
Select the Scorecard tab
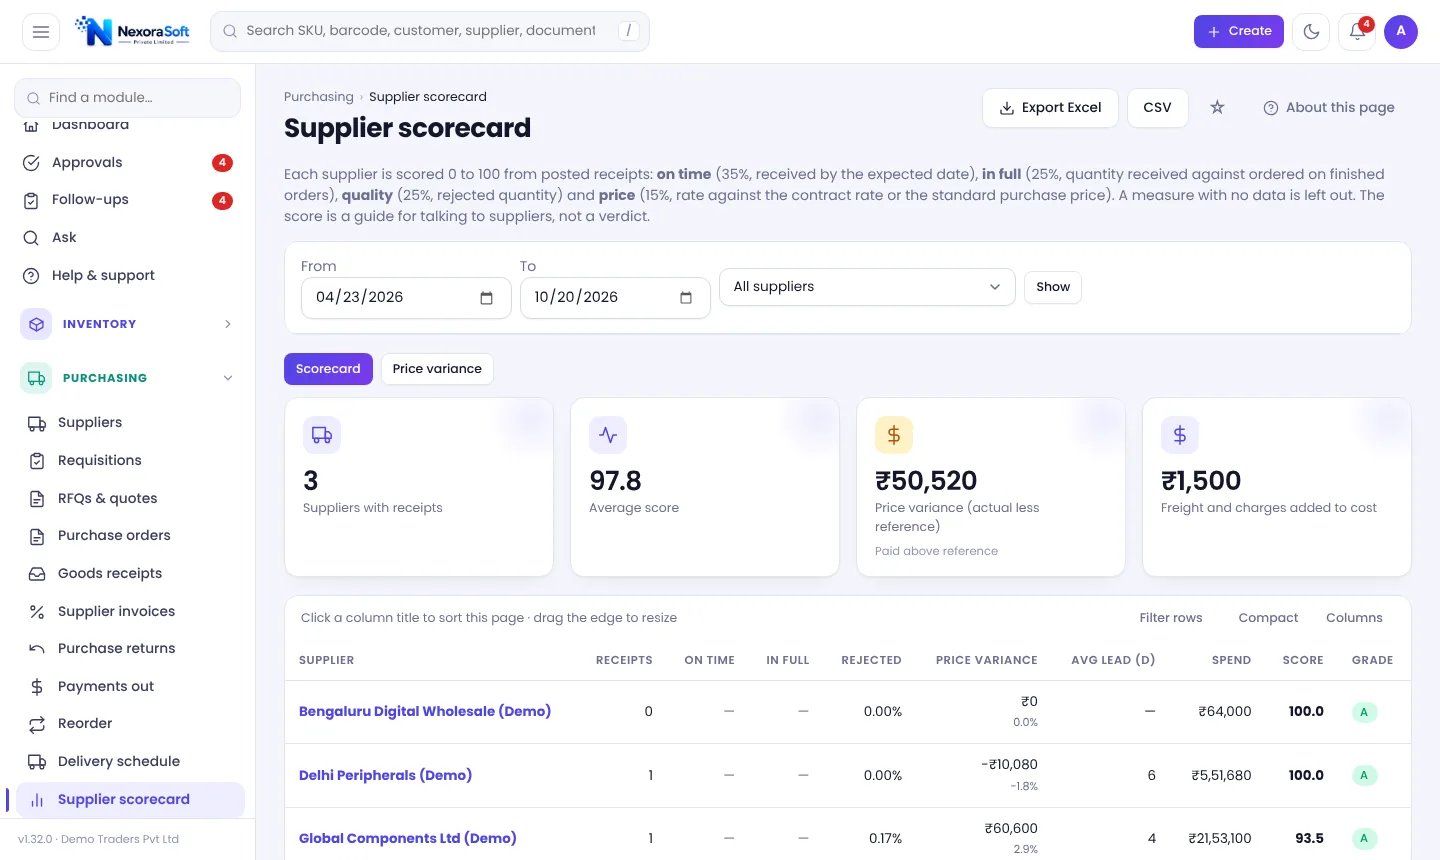pos(328,369)
